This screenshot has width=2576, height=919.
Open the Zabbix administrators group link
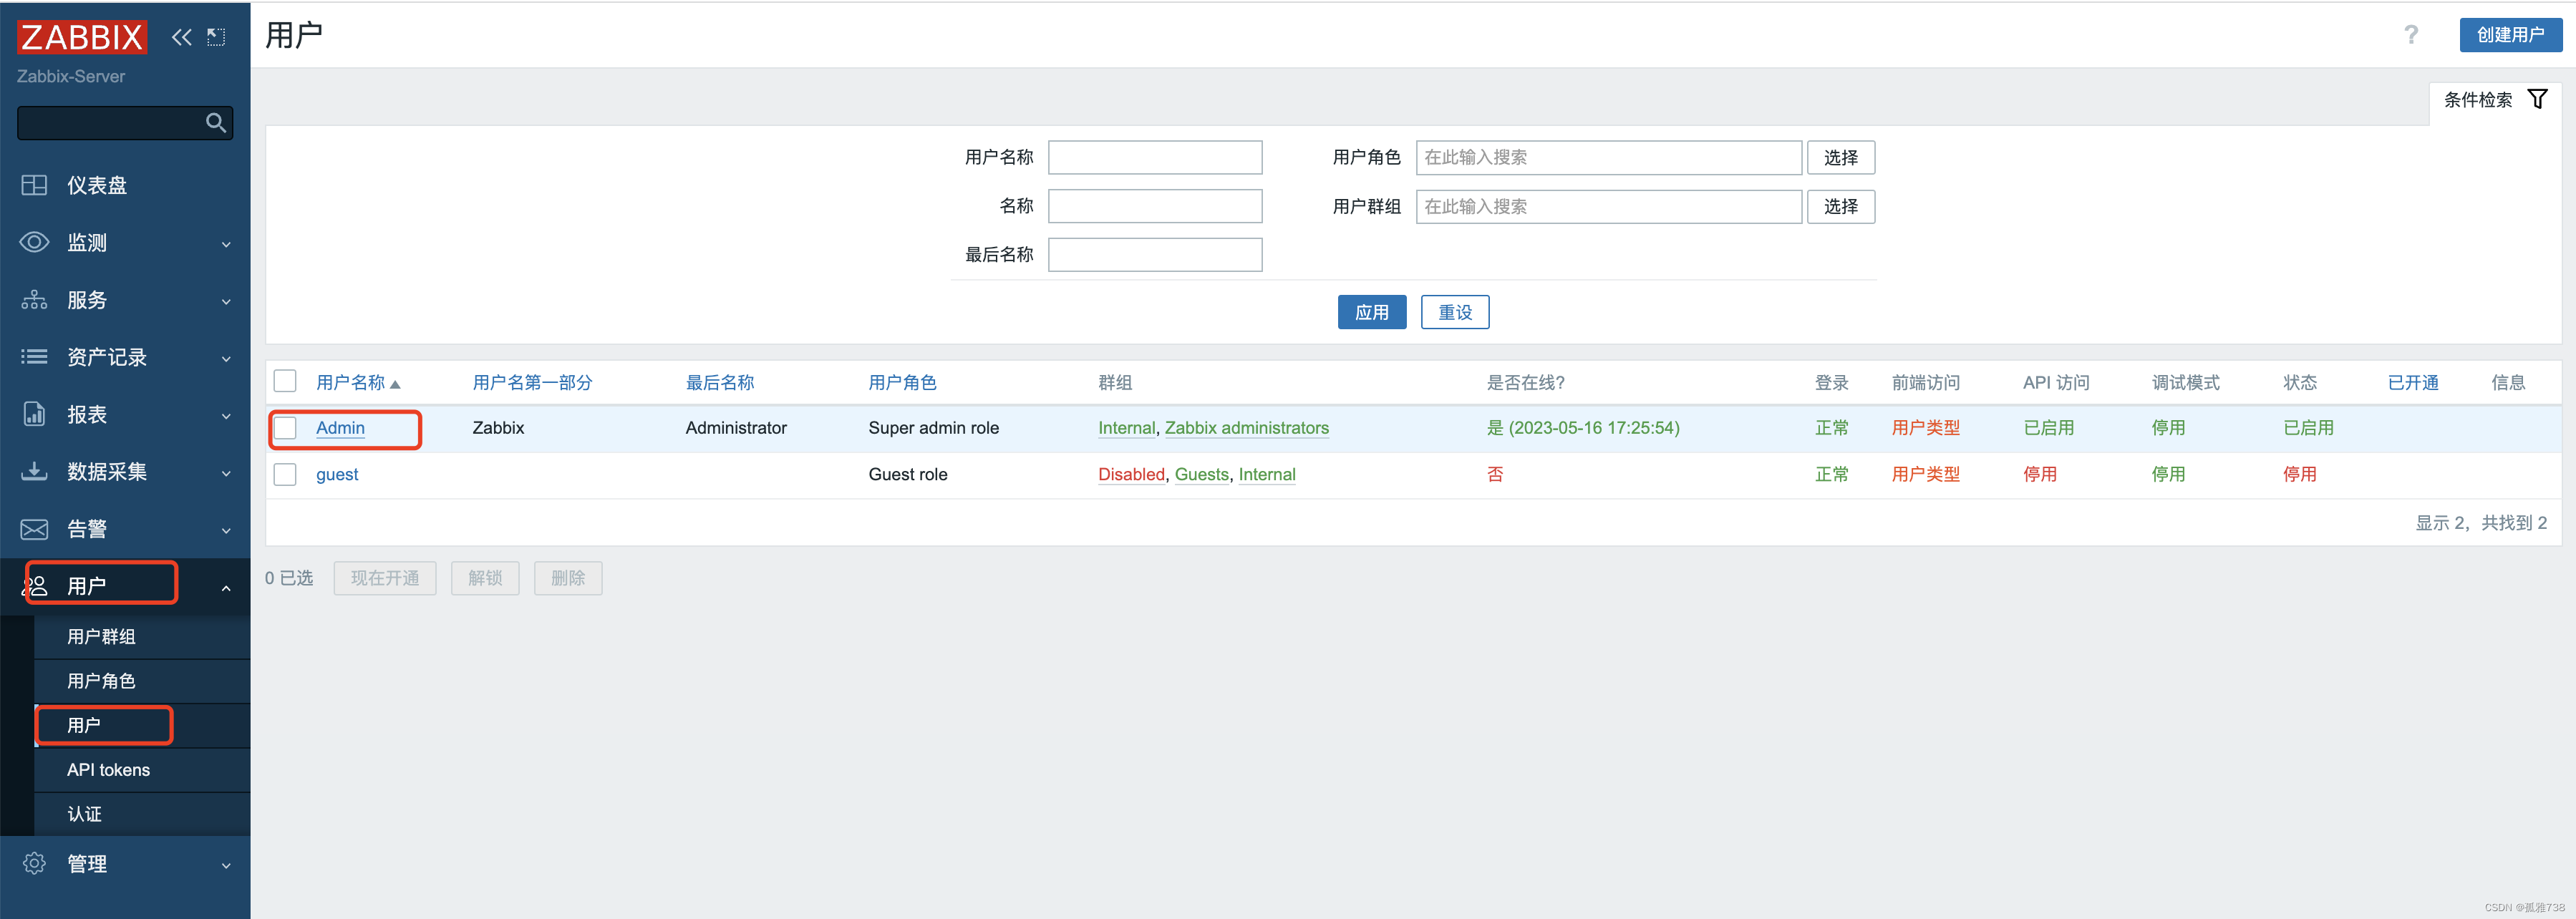click(1246, 428)
